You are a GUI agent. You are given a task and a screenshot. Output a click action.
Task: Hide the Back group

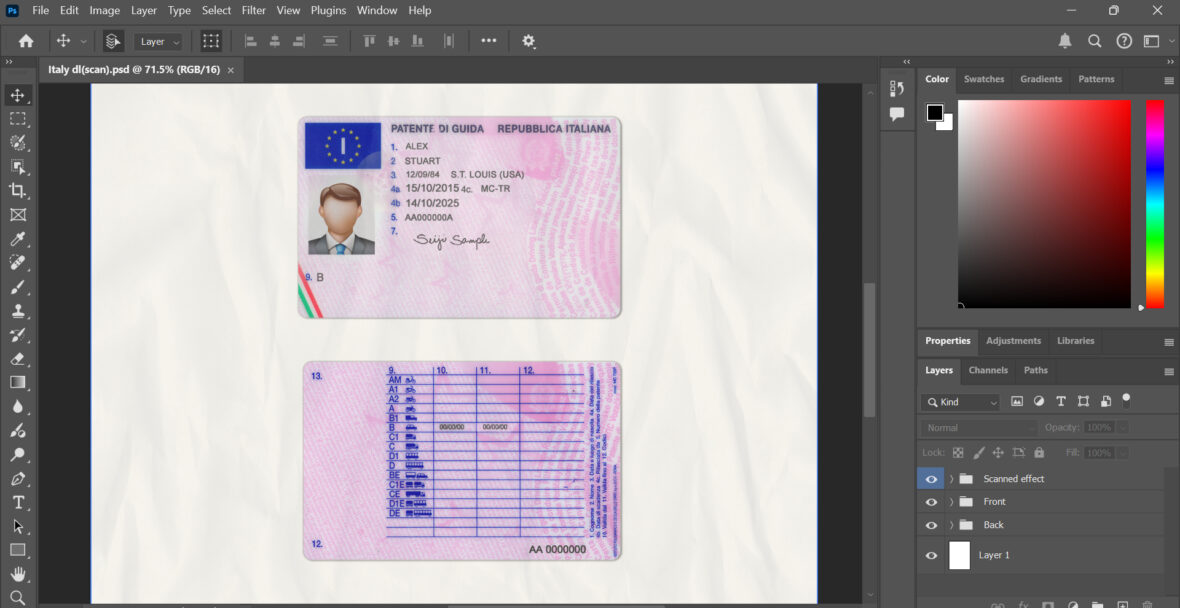pos(932,524)
